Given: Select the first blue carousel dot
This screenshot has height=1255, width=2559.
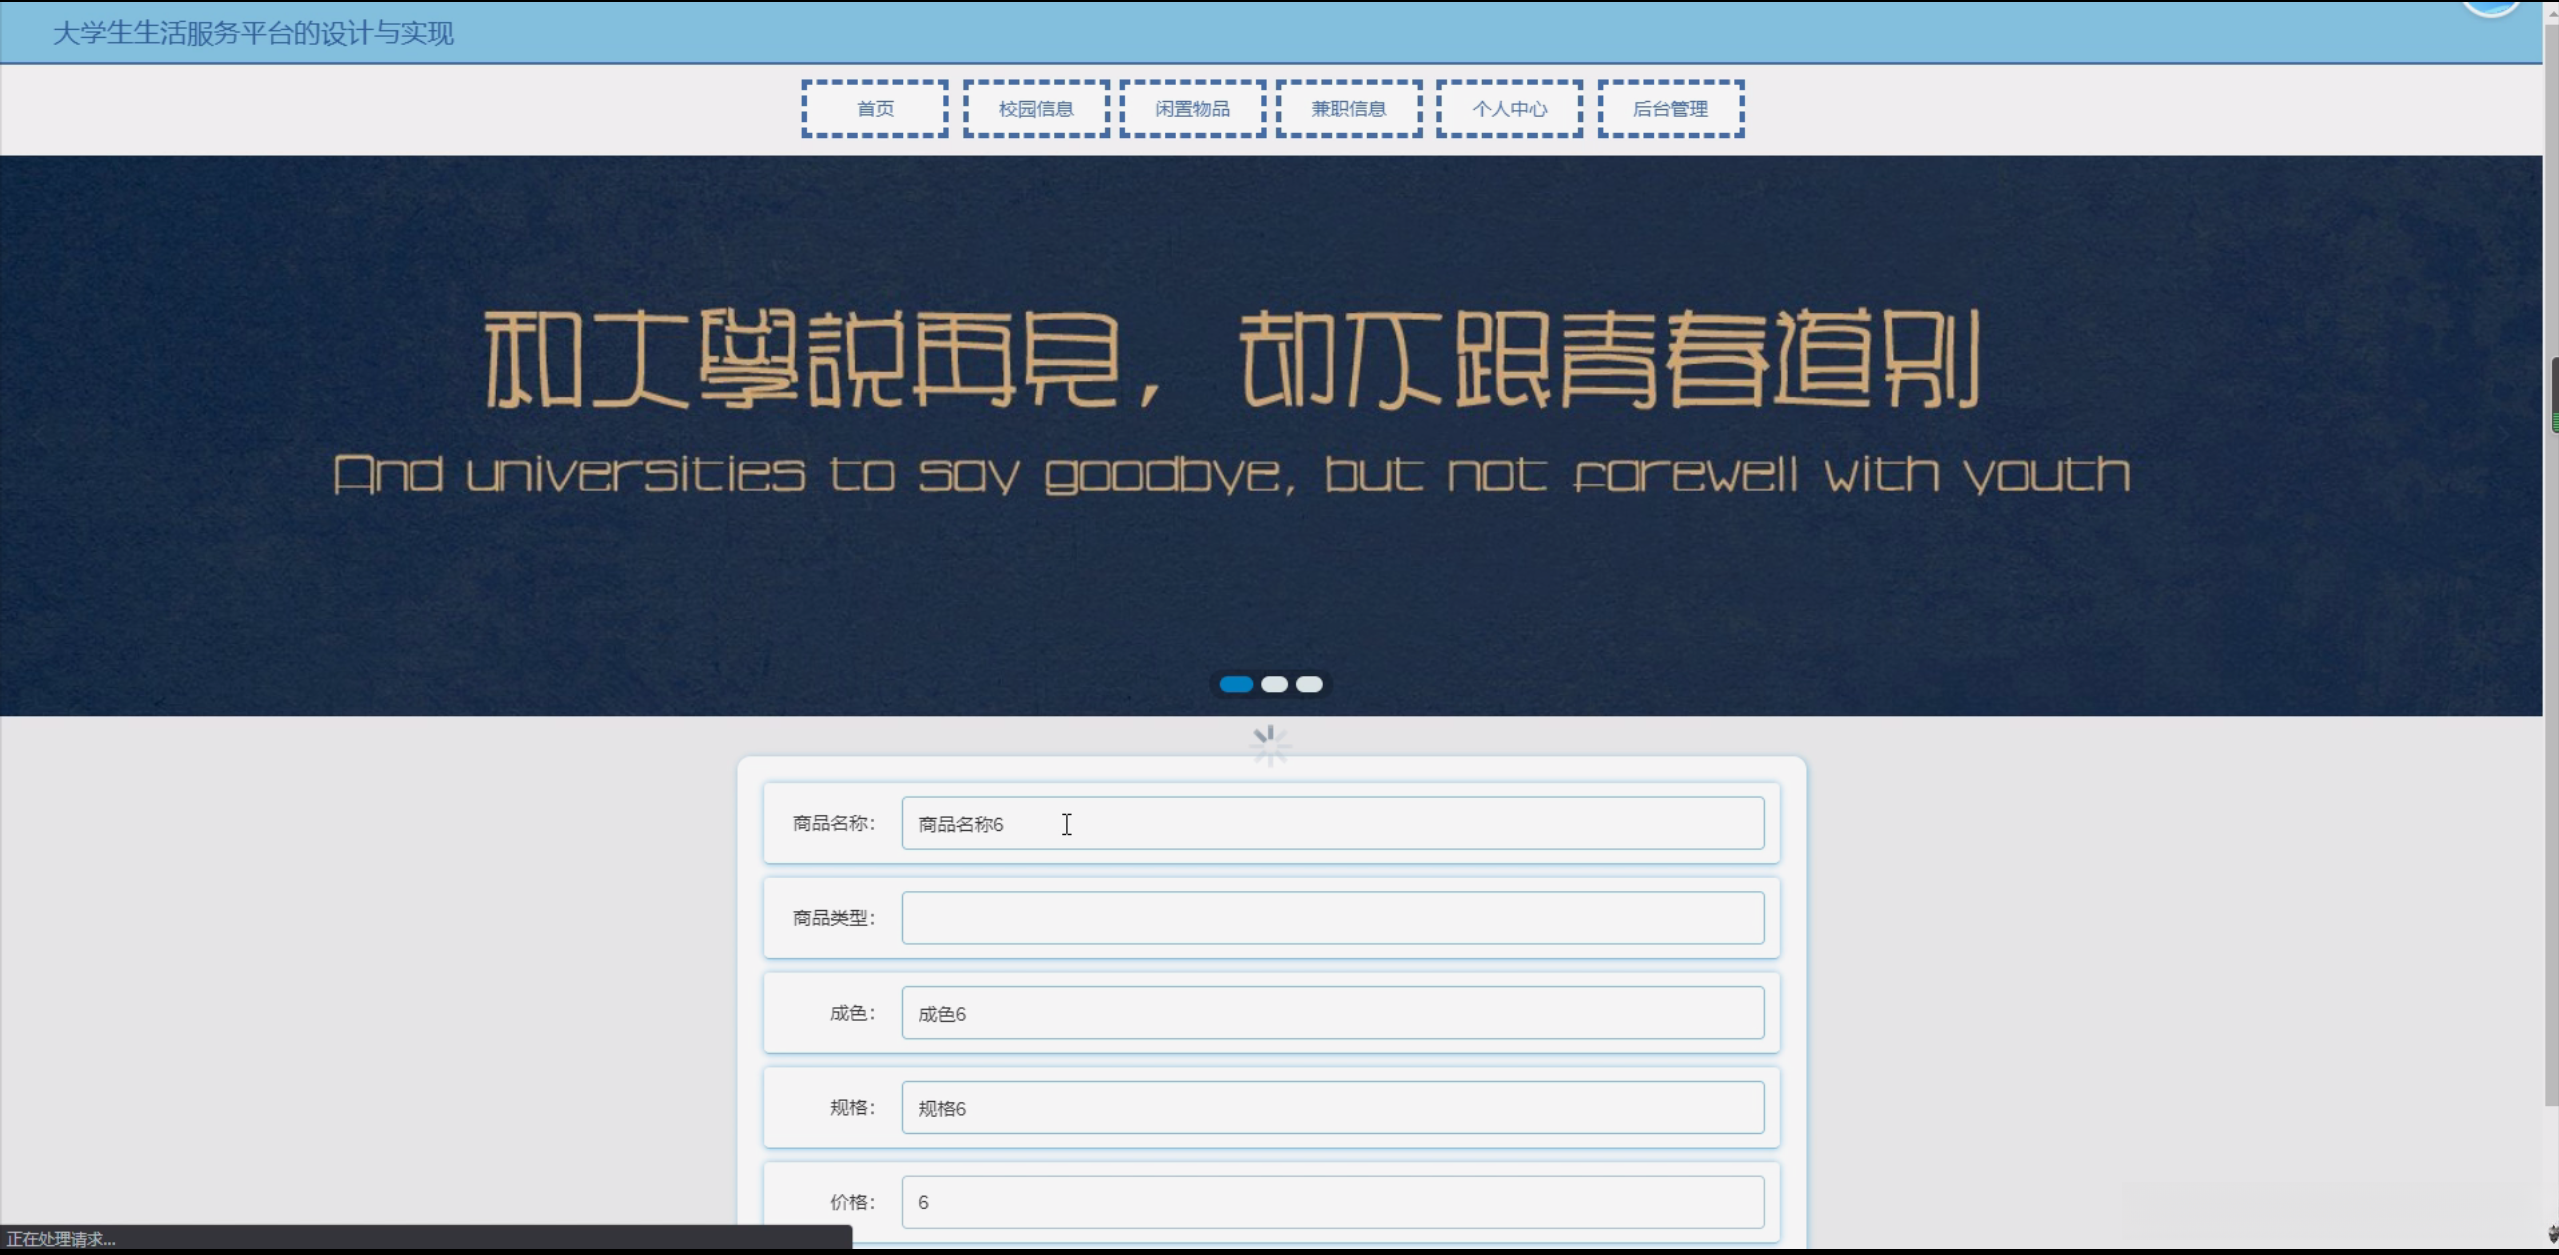Looking at the screenshot, I should pos(1236,684).
